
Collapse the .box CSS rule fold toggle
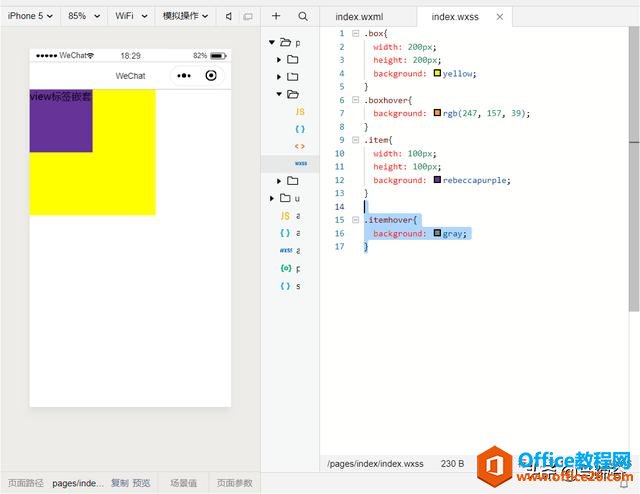pyautogui.click(x=354, y=33)
